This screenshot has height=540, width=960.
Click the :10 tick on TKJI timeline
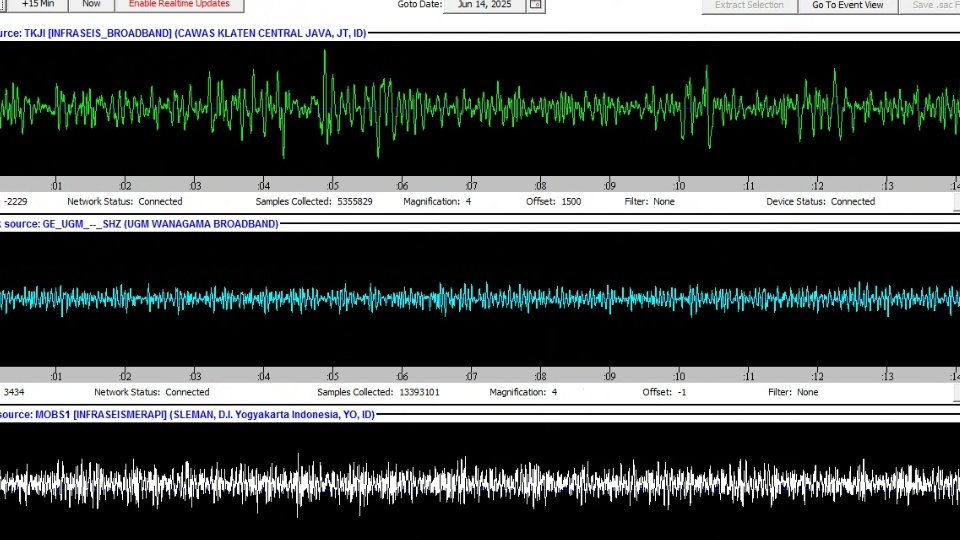click(x=679, y=185)
